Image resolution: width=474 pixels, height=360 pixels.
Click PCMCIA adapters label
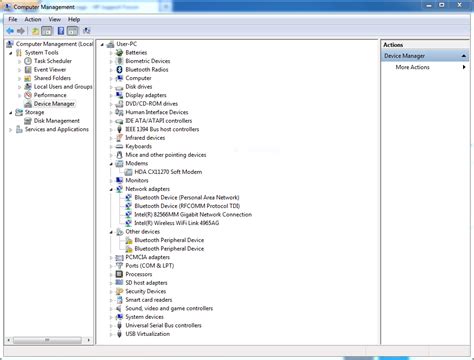148,257
